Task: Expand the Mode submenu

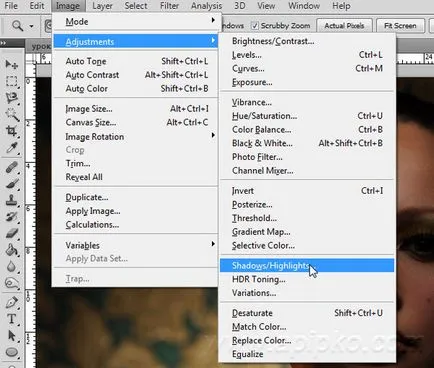Action: tap(135, 22)
